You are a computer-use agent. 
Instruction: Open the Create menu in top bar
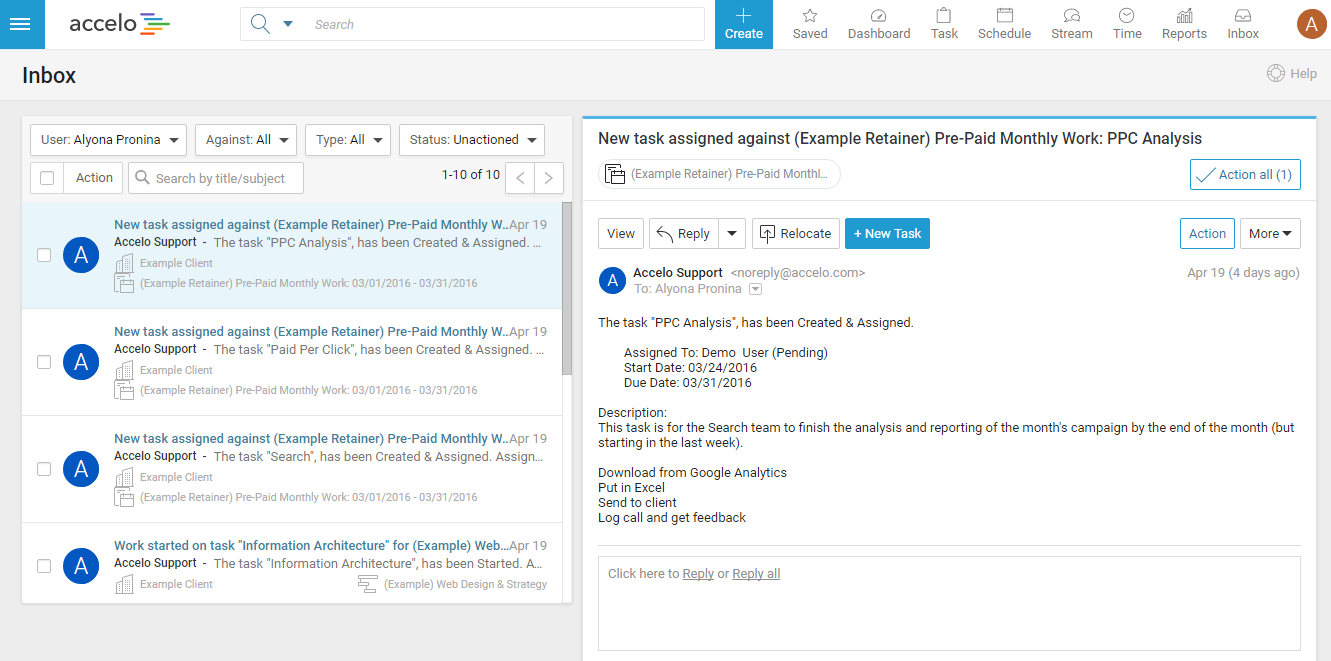pyautogui.click(x=744, y=24)
